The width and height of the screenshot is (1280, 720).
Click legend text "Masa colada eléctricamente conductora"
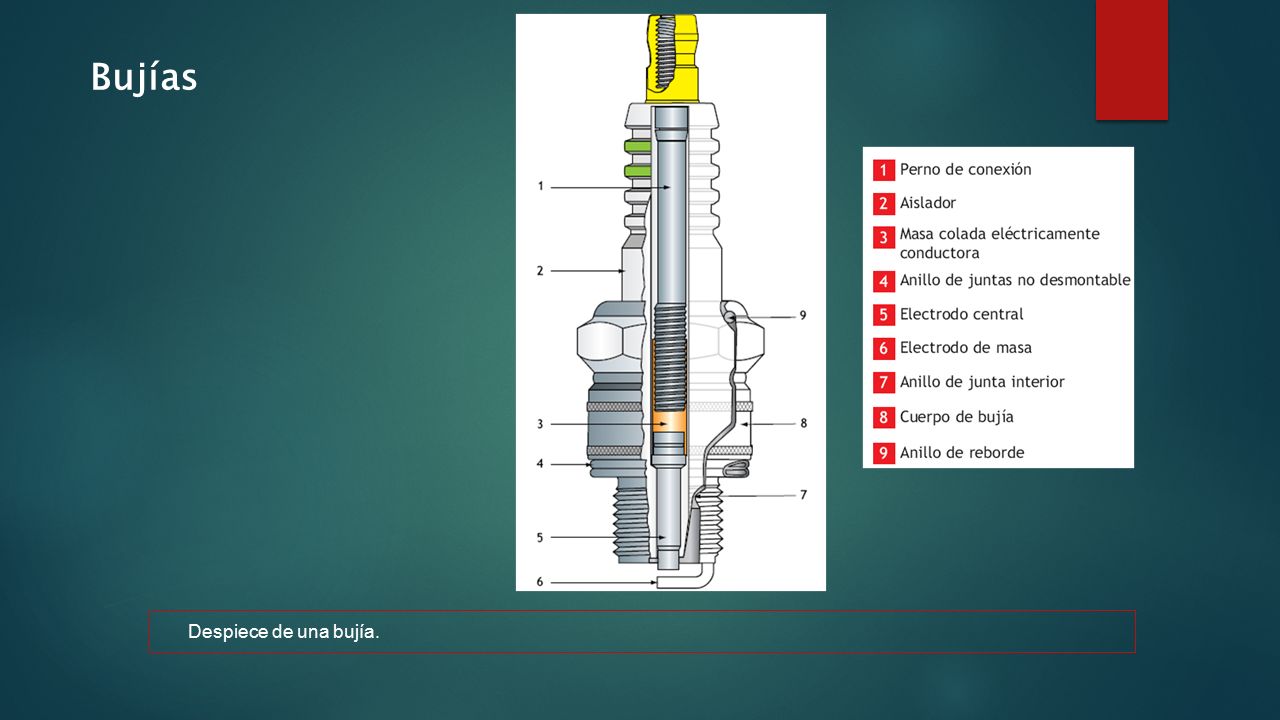999,243
